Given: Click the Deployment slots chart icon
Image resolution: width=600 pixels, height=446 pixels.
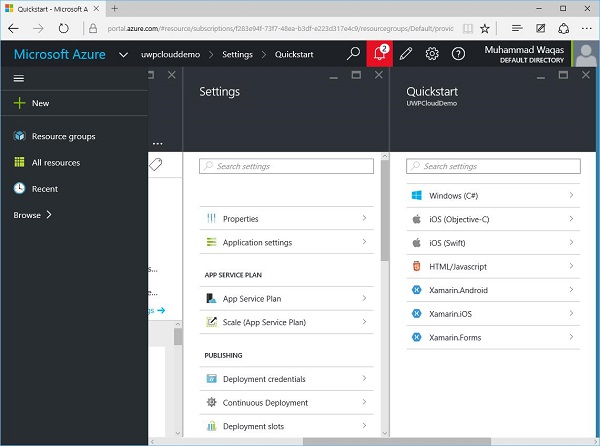Looking at the screenshot, I should click(x=211, y=426).
